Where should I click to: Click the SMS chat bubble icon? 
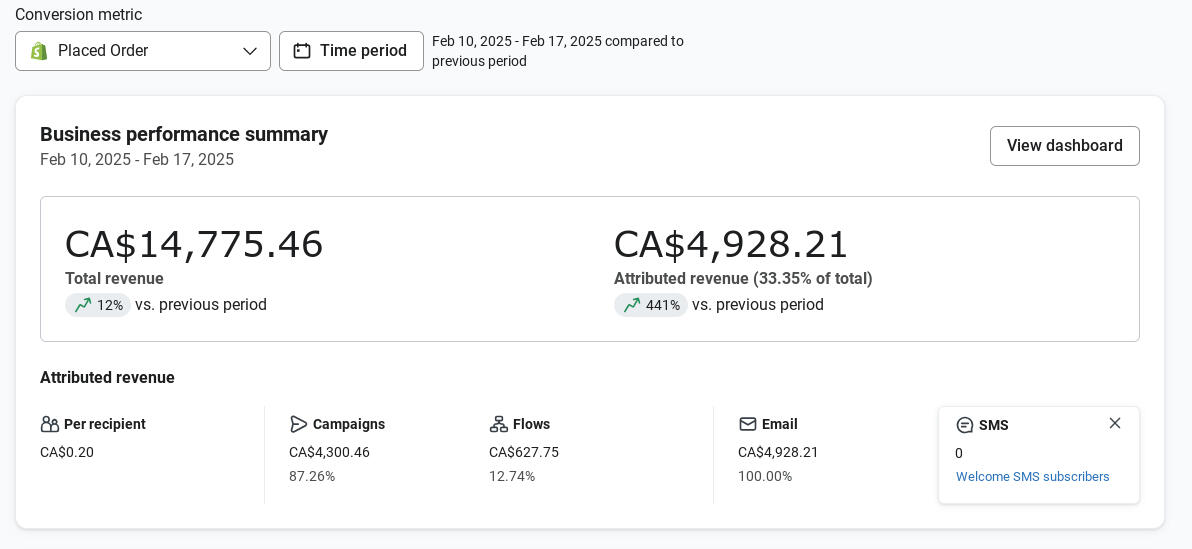coord(965,425)
